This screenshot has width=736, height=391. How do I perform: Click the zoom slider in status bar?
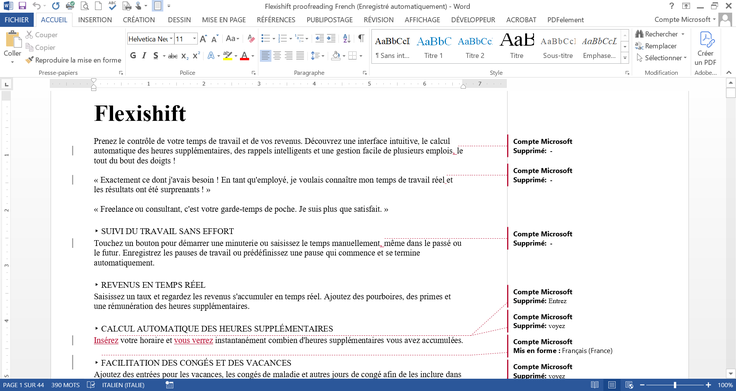pos(675,385)
